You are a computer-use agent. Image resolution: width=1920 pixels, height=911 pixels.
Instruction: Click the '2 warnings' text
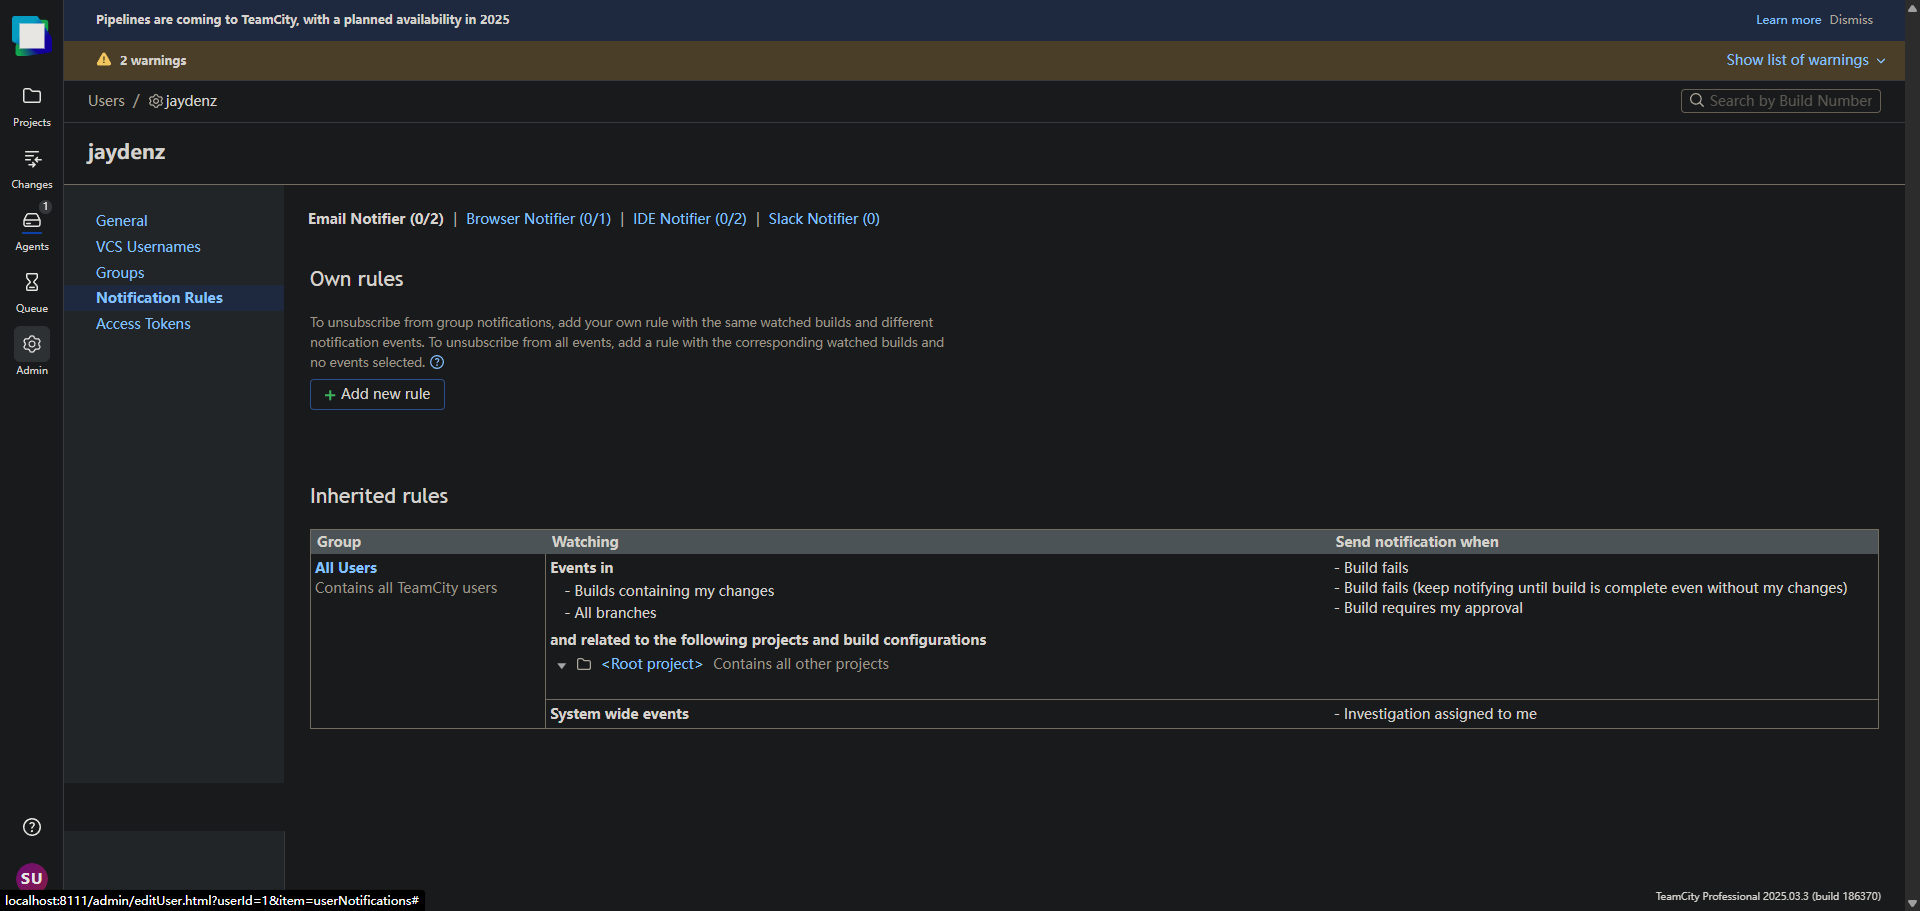coord(153,61)
